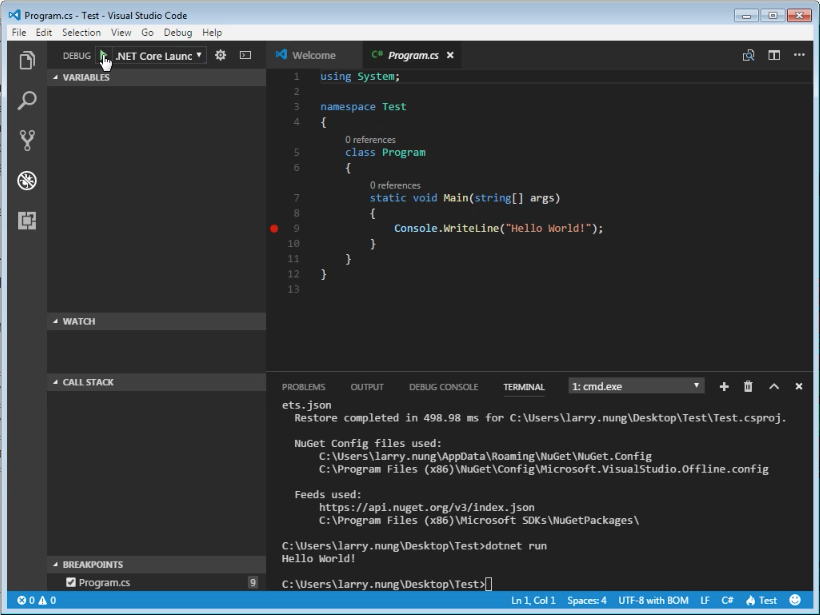Open the Debug view in activity bar
The height and width of the screenshot is (615, 820).
click(x=27, y=180)
